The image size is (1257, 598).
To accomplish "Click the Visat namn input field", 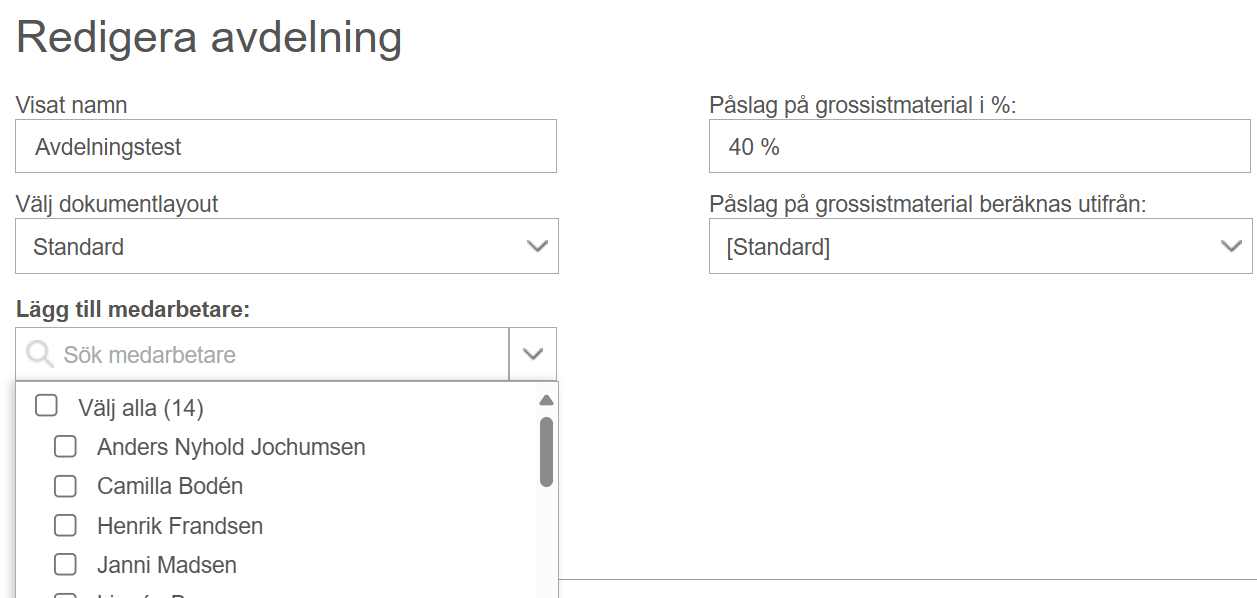I will [x=286, y=146].
